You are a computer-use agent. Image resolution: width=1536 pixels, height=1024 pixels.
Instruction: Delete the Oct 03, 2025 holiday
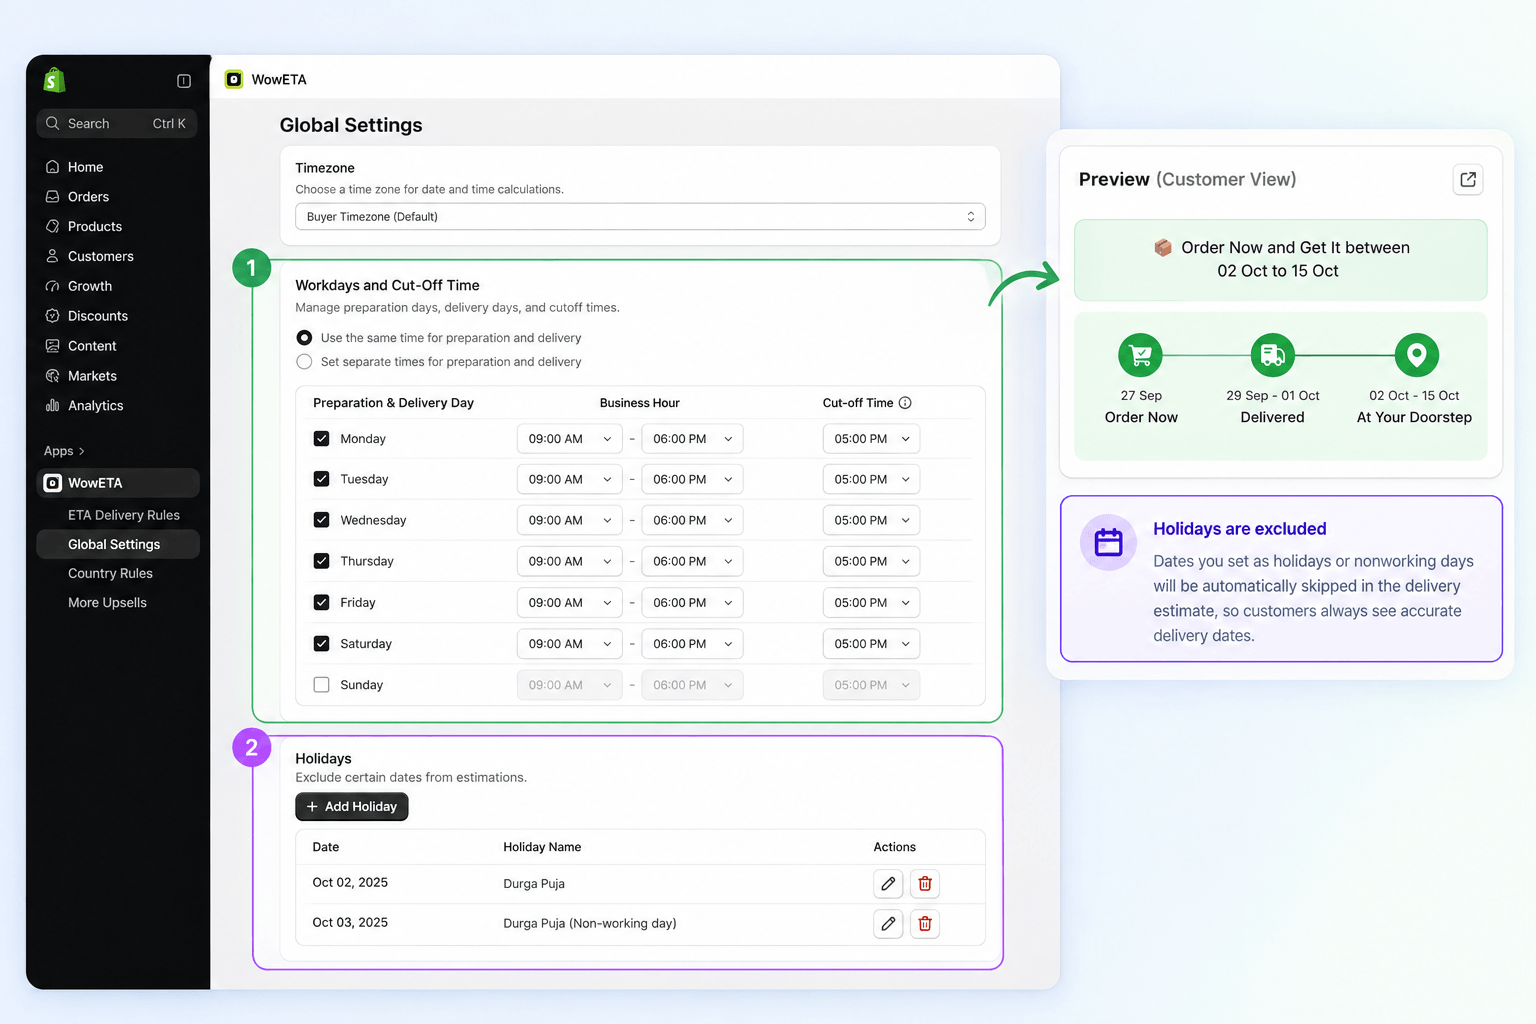pyautogui.click(x=925, y=924)
